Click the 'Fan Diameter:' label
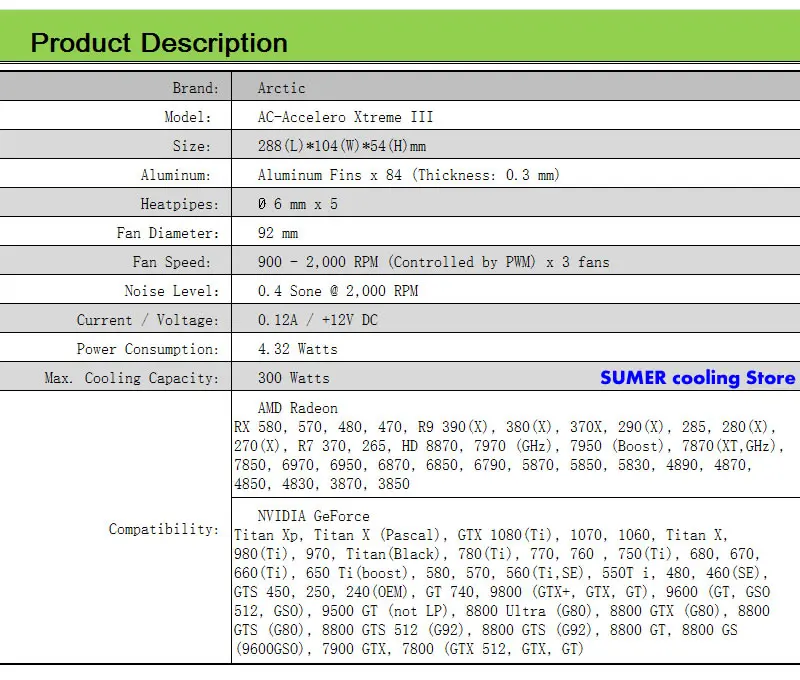800x680 pixels. [168, 233]
